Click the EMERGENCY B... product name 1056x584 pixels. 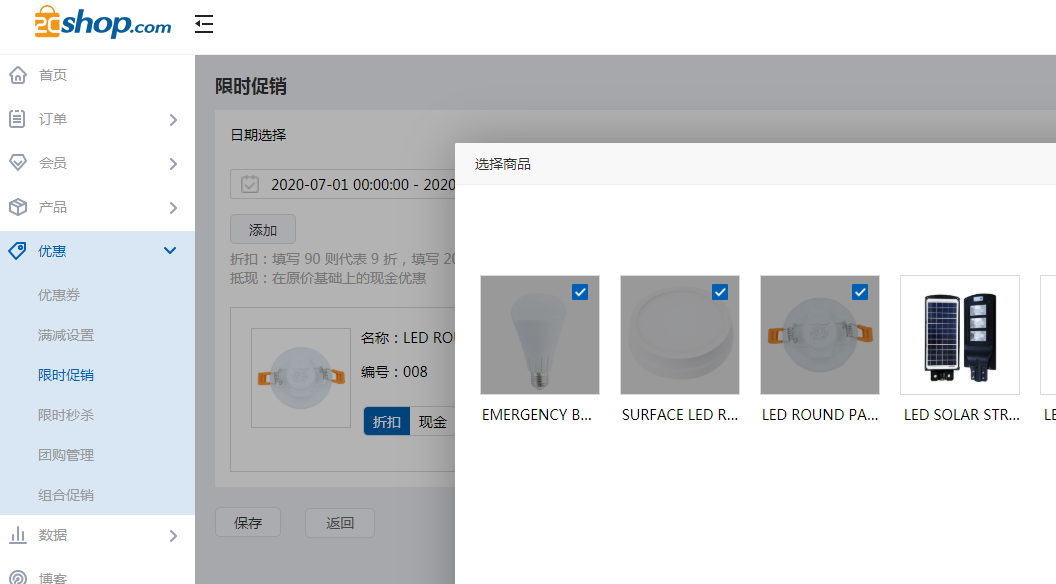(x=537, y=415)
